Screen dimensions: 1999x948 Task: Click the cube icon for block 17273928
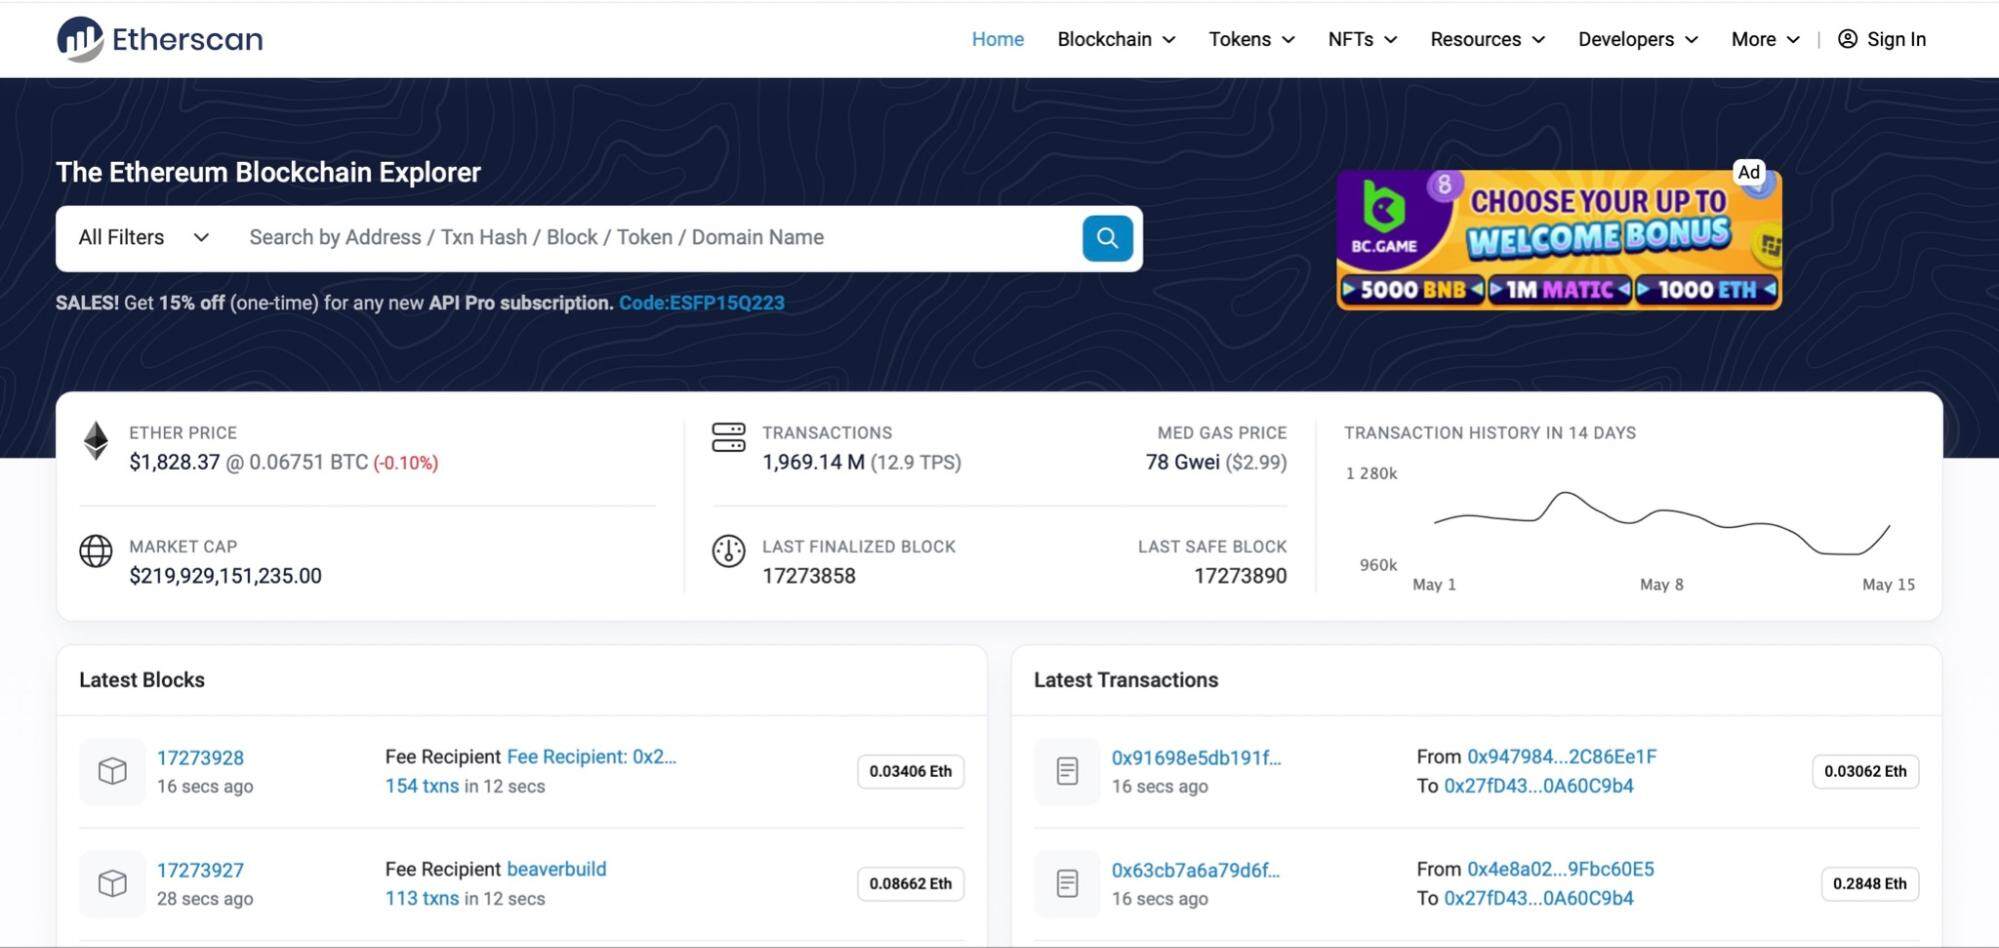pos(111,771)
